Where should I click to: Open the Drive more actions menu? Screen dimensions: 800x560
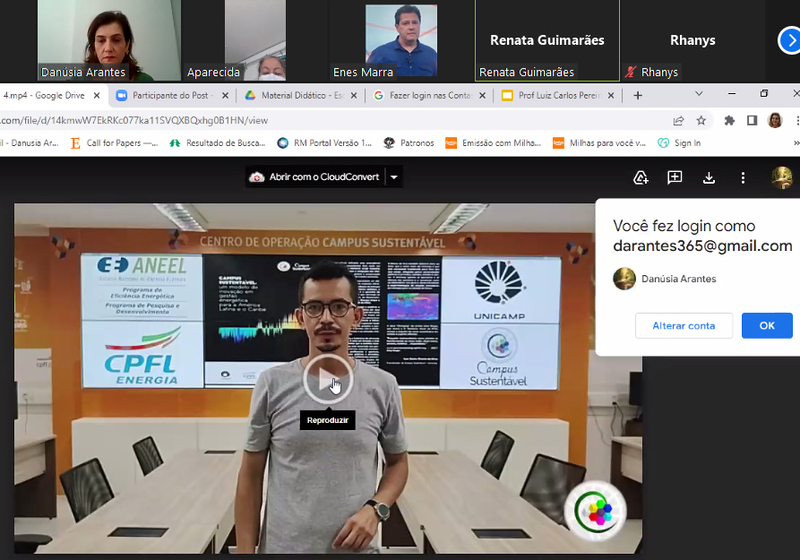point(743,178)
